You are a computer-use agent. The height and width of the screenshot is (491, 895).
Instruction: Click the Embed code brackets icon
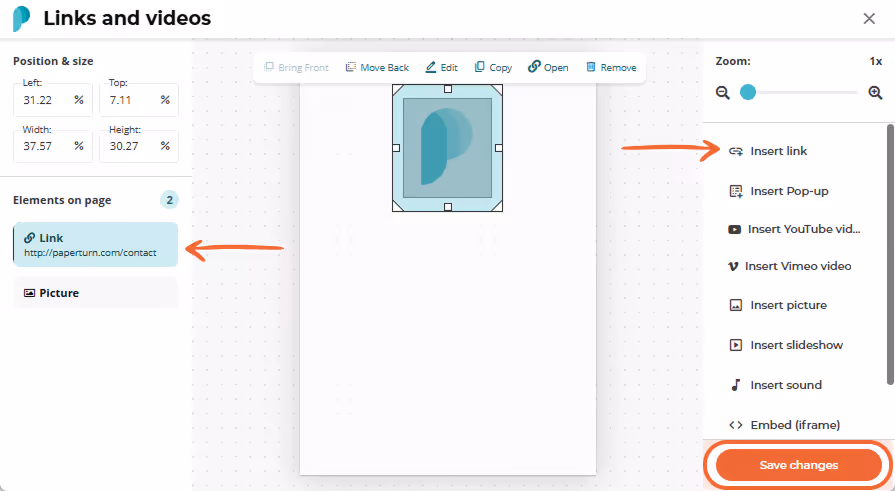[736, 425]
